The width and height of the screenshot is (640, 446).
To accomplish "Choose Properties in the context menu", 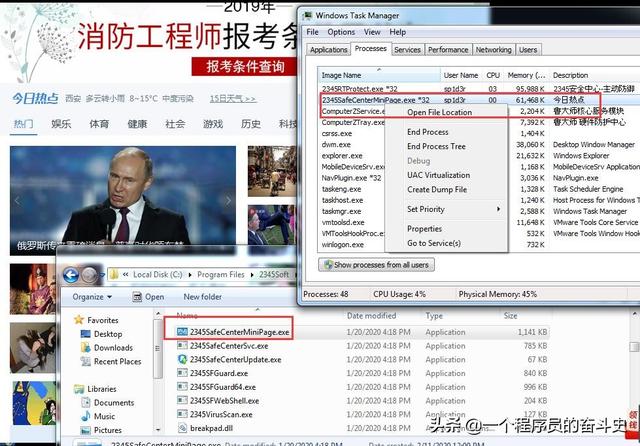I will pos(447,229).
